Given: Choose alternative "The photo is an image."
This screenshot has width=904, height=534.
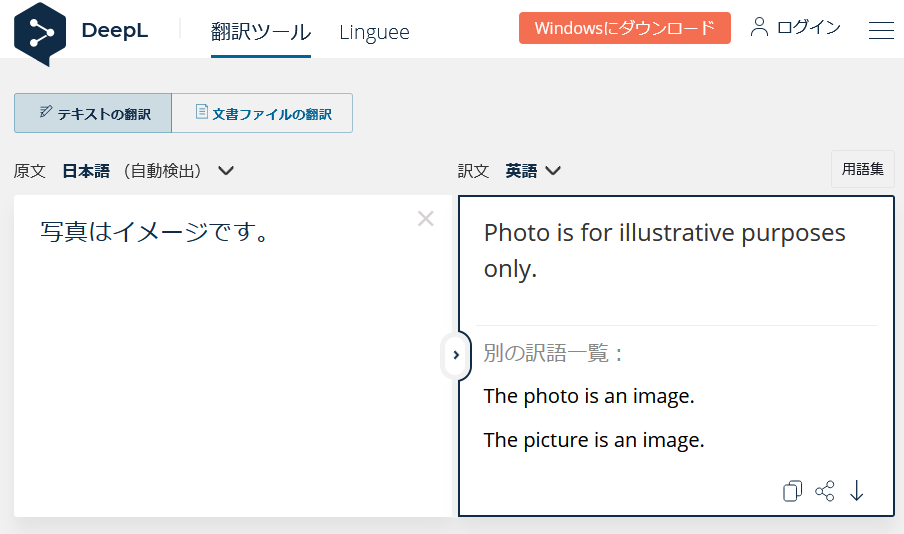Looking at the screenshot, I should pyautogui.click(x=589, y=396).
